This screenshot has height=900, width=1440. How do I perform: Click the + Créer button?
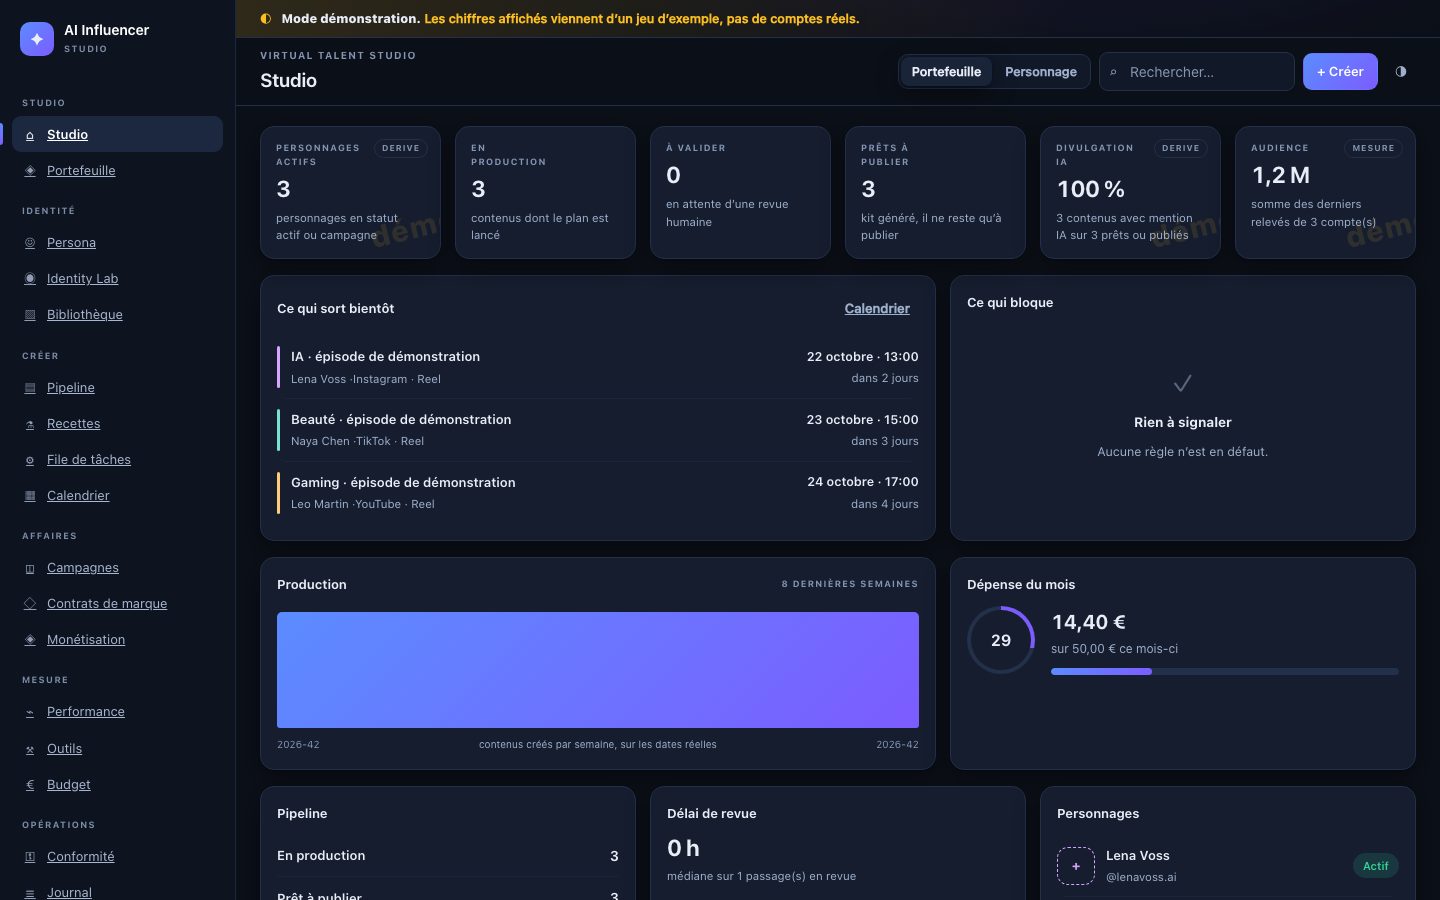[1340, 72]
